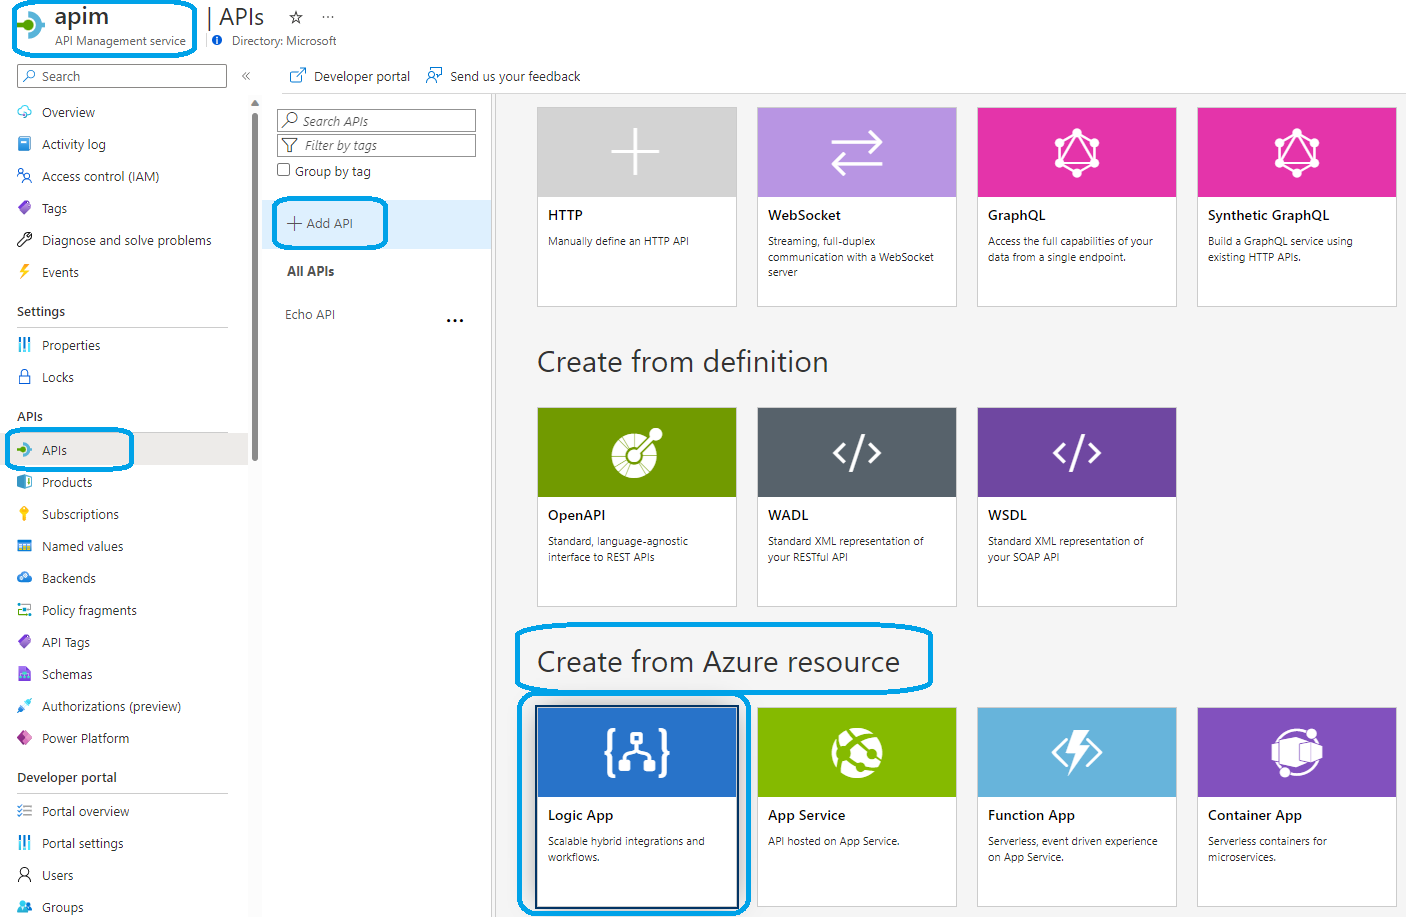This screenshot has width=1406, height=917.
Task: Click the Activity log icon
Action: point(25,144)
